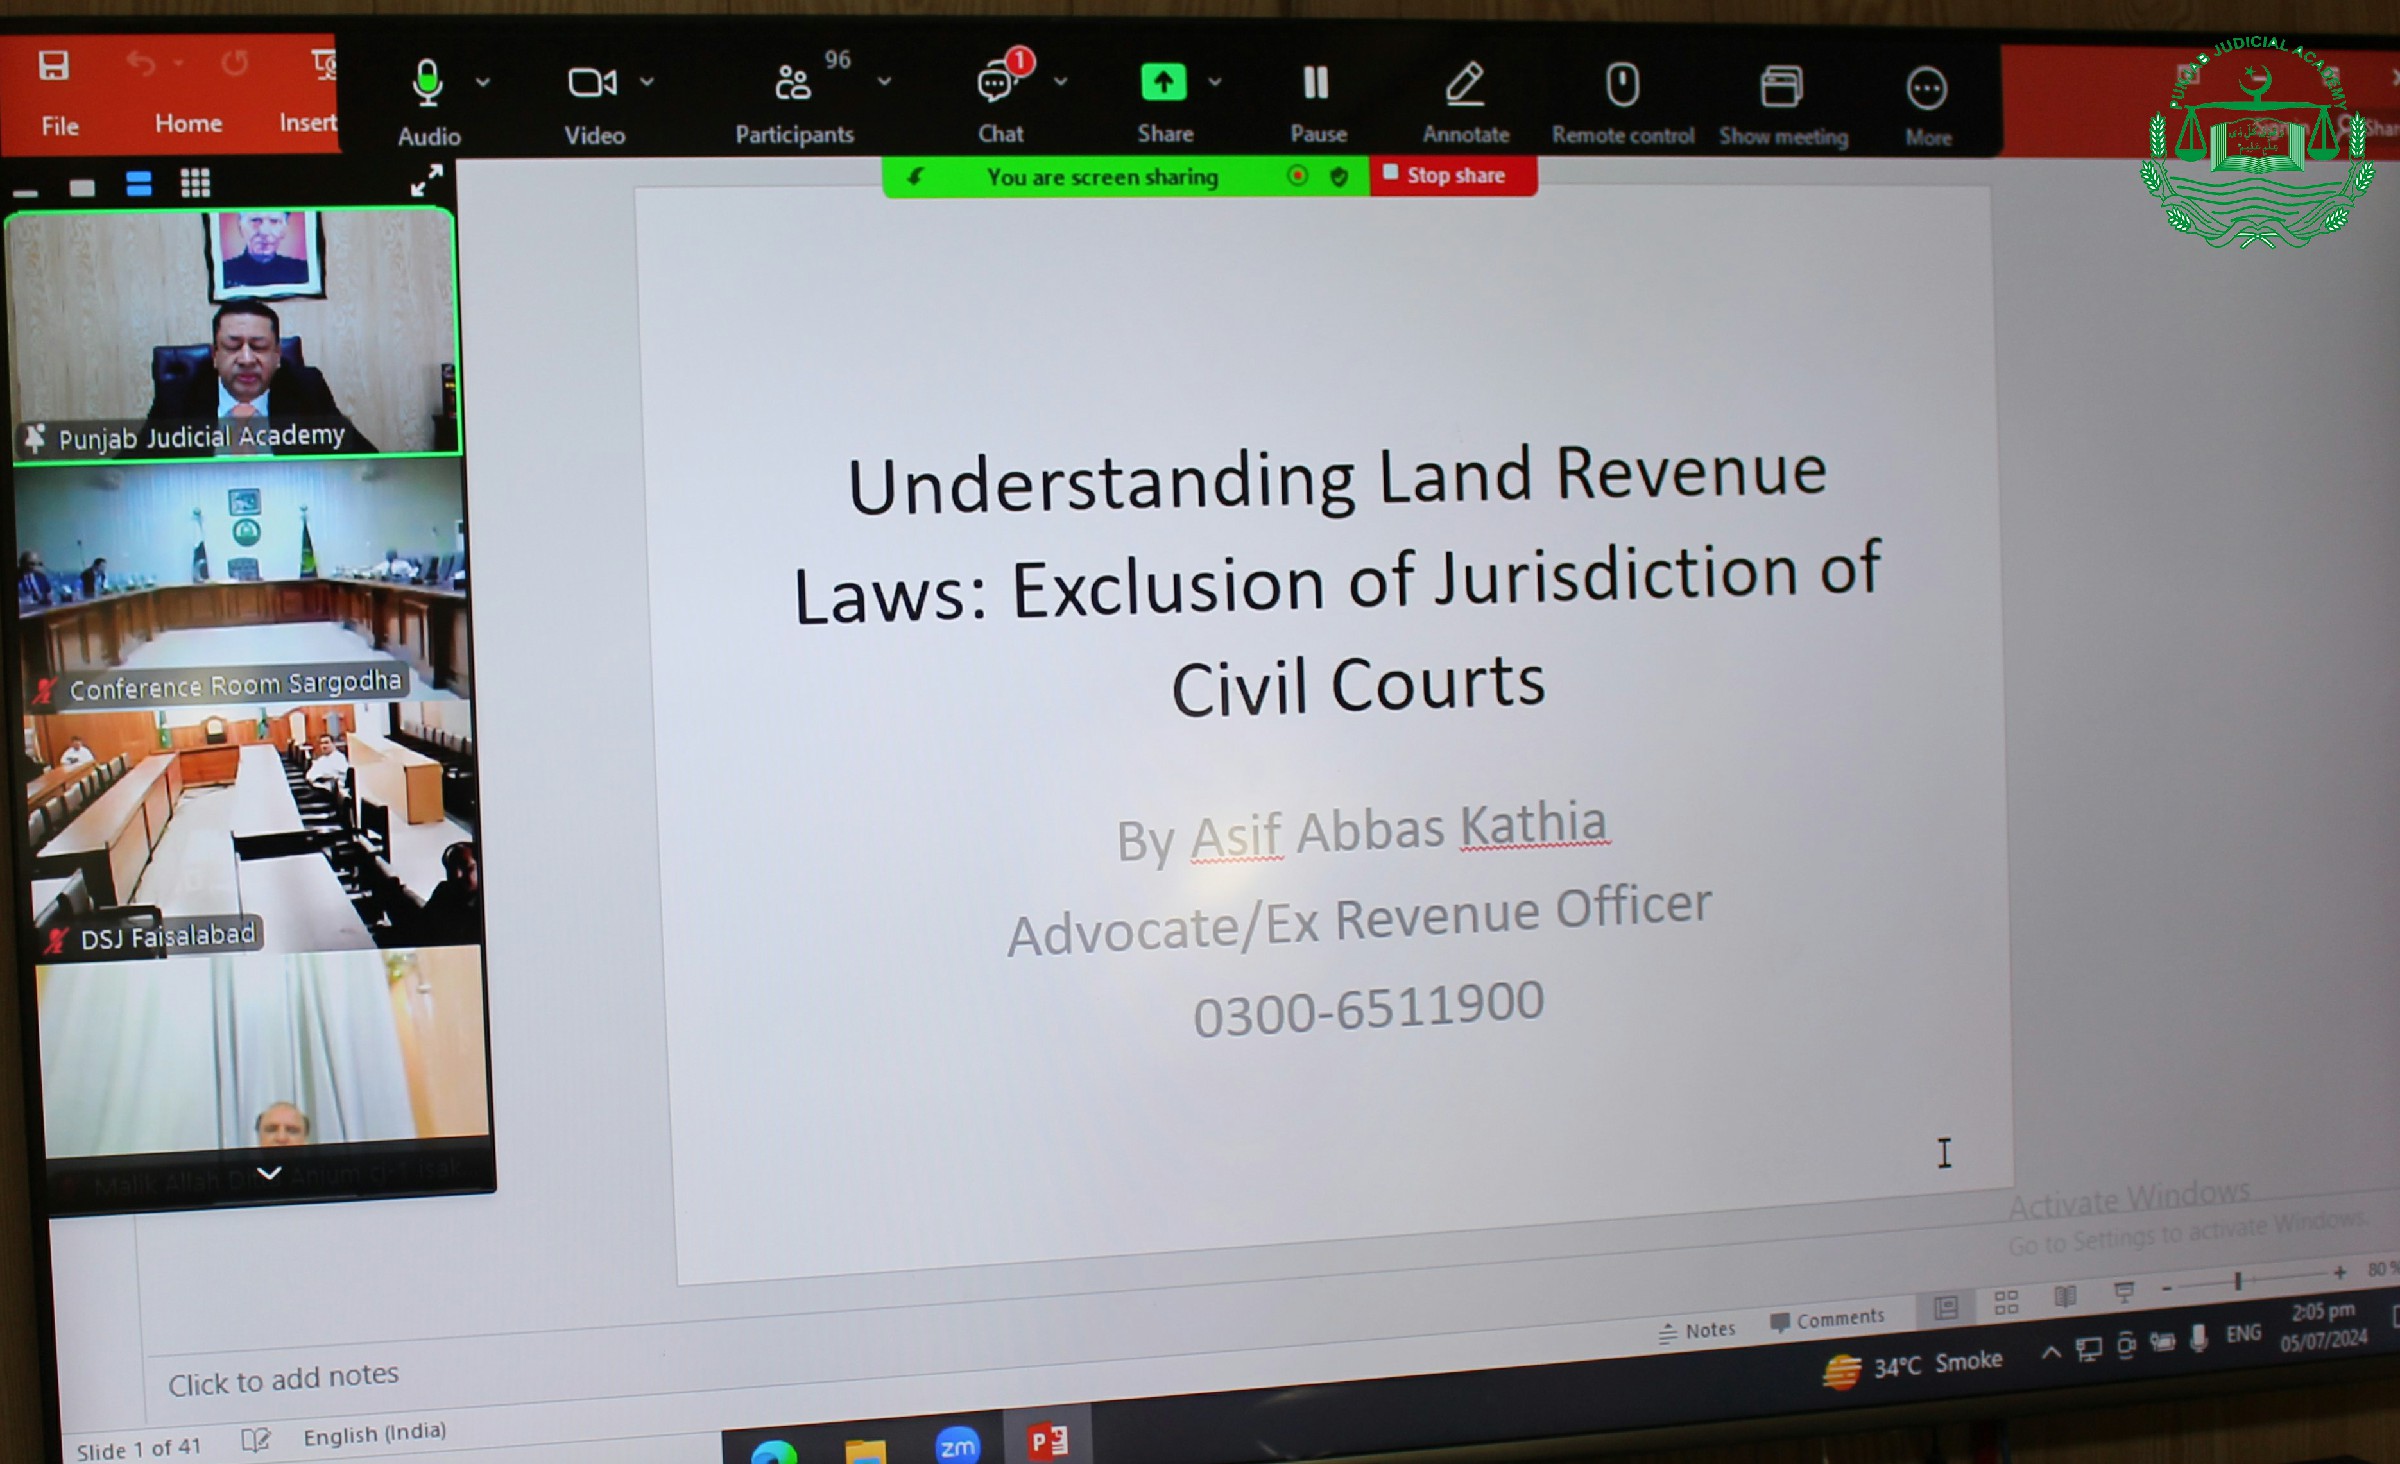
Task: Click the Zoom app taskbar icon
Action: tap(956, 1446)
